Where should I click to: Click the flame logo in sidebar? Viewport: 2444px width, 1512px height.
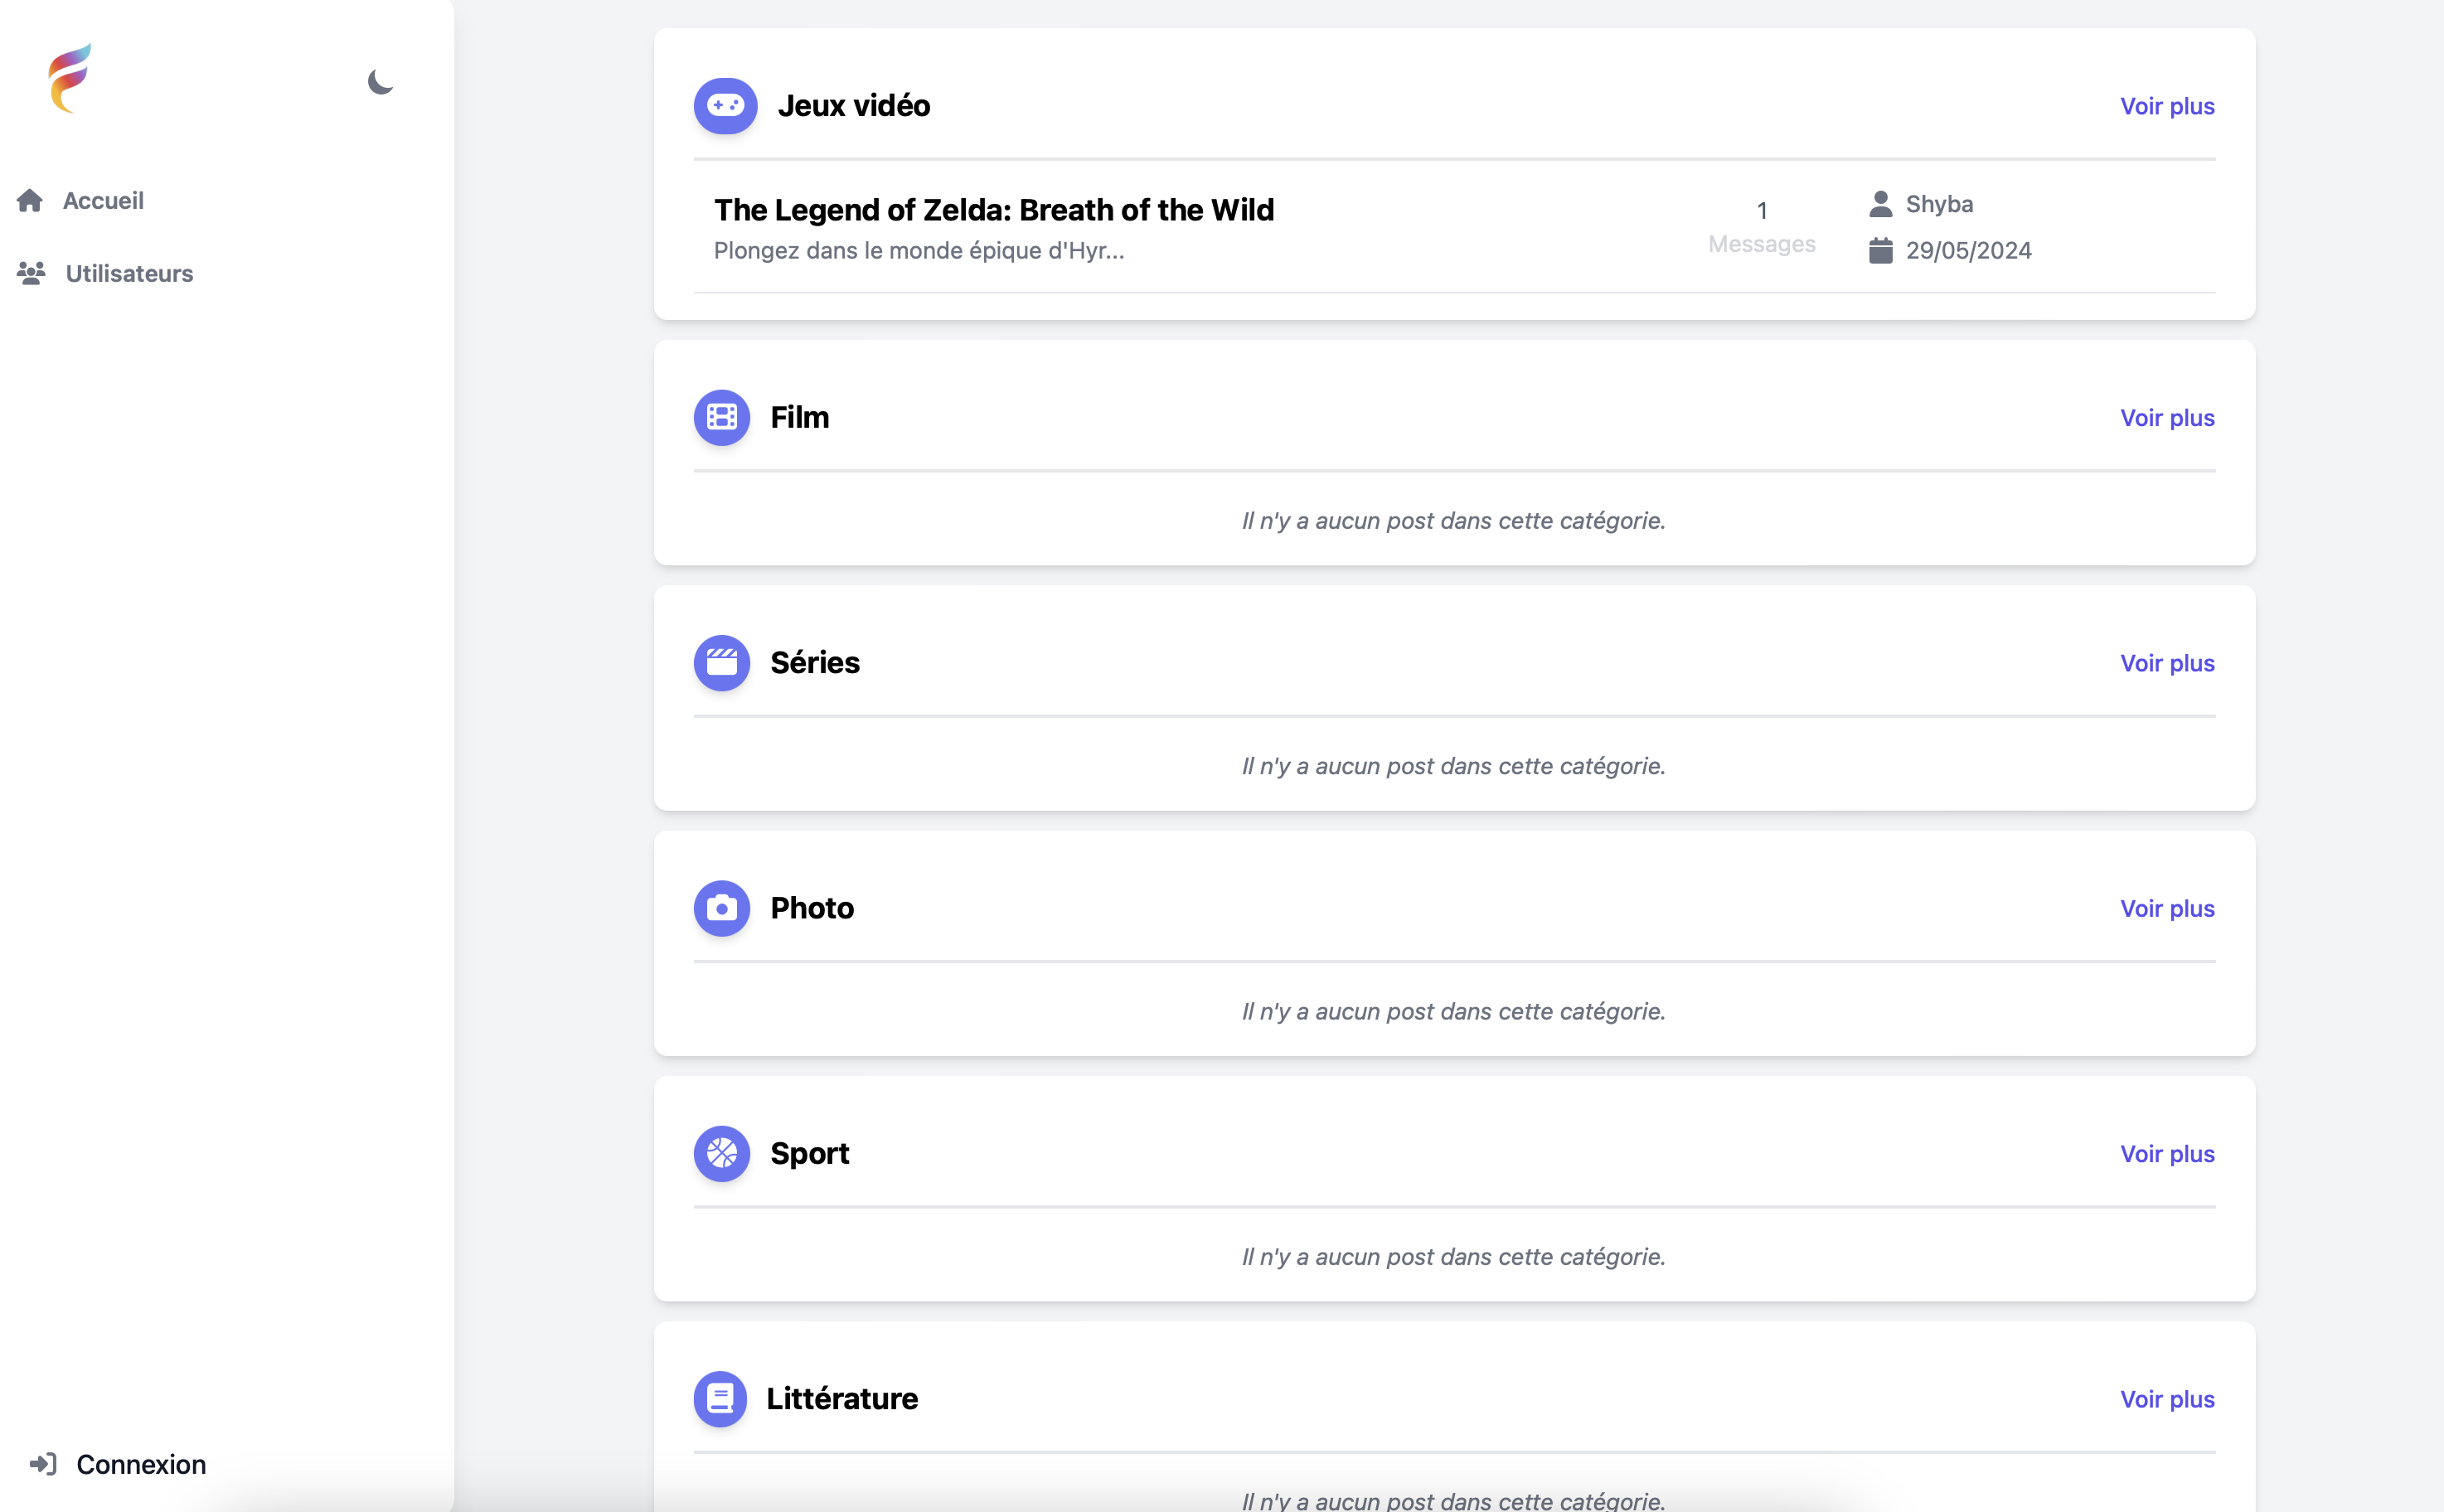coord(69,78)
